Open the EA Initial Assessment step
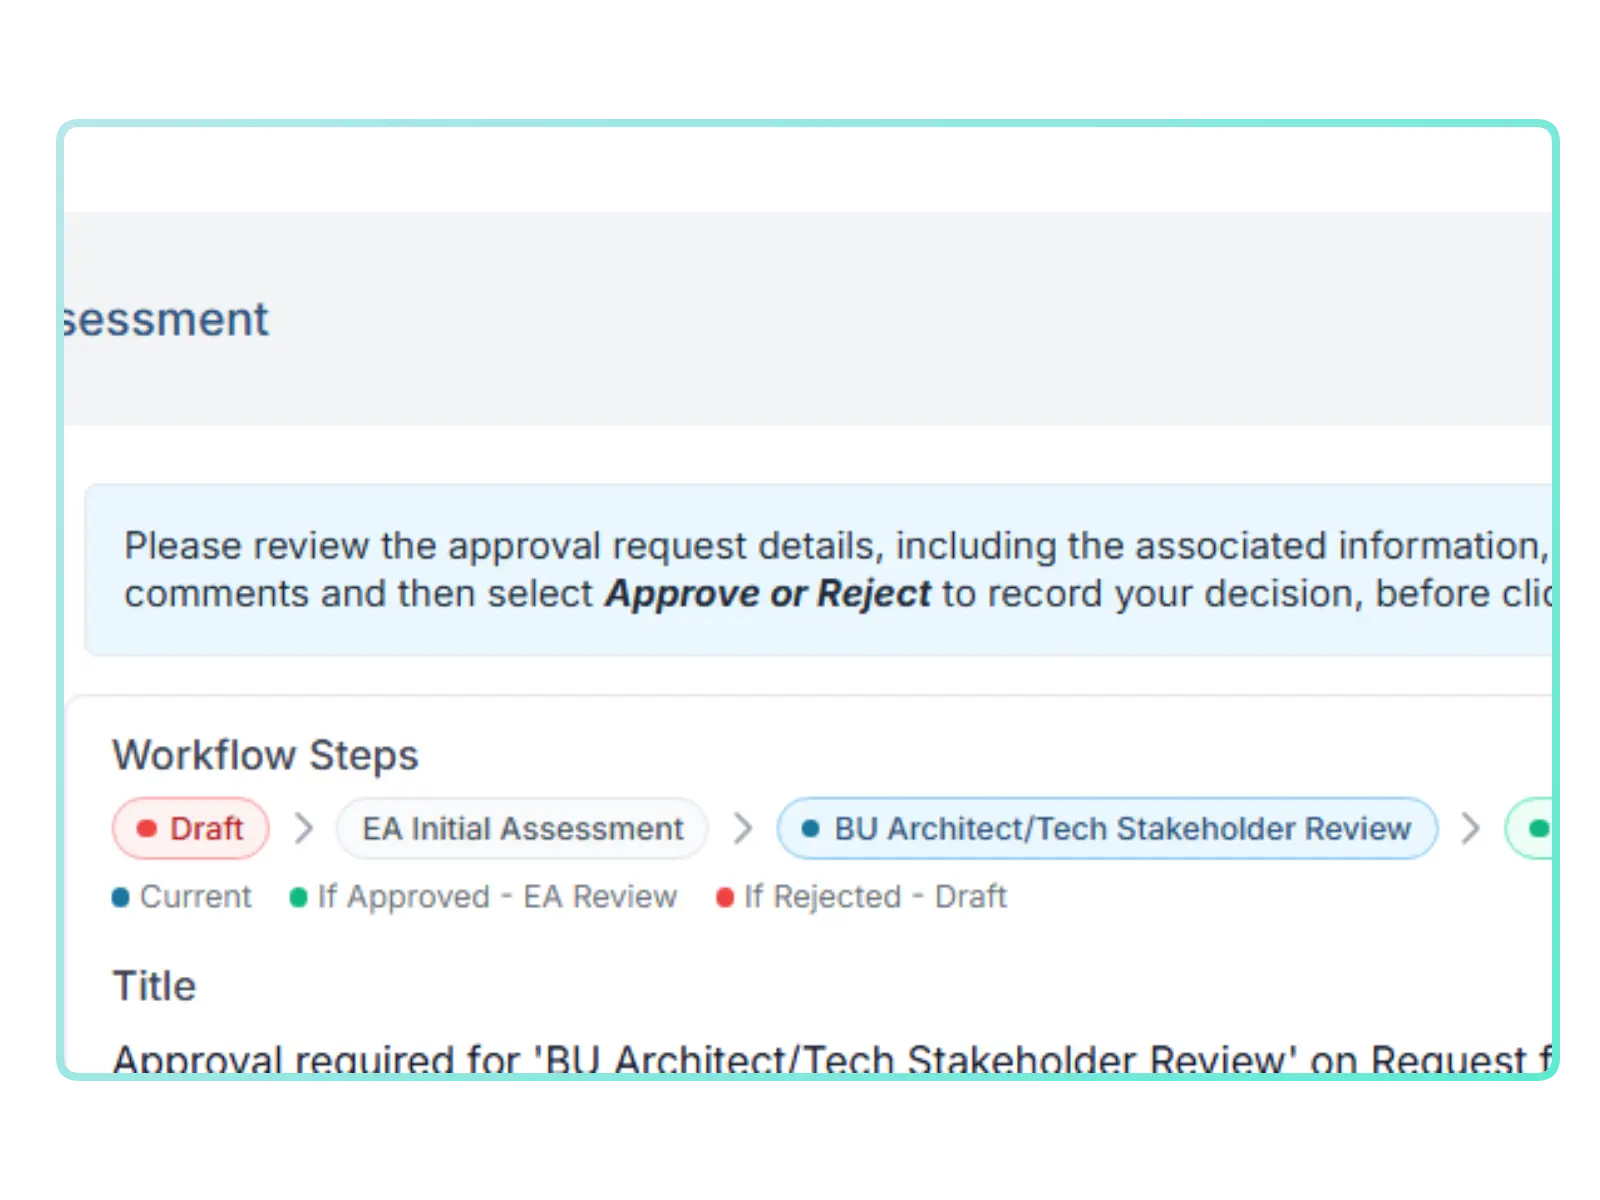 pos(522,828)
